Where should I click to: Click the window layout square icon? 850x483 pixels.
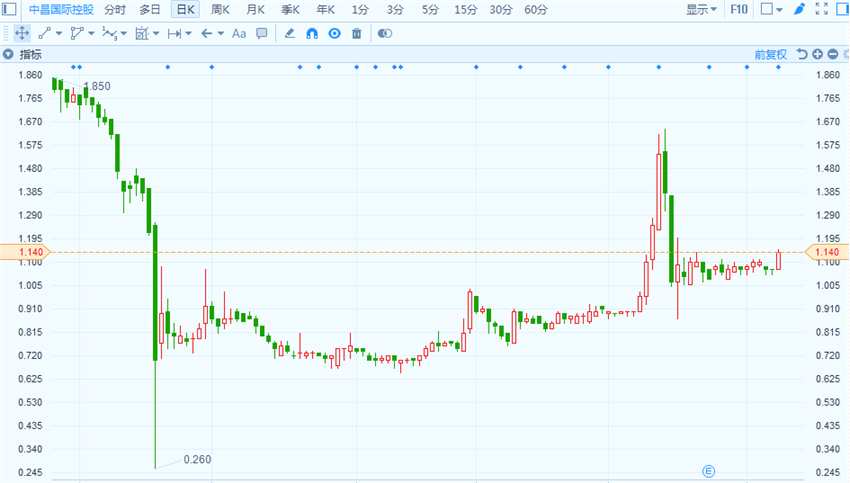[767, 9]
